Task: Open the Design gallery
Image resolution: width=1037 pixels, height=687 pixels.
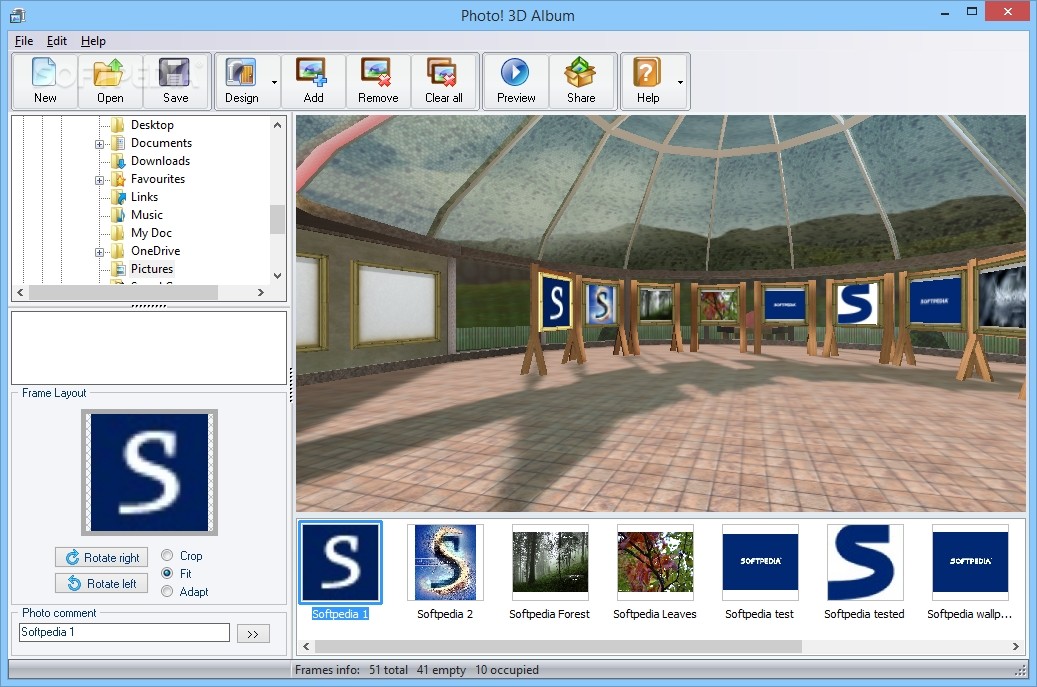Action: tap(247, 80)
